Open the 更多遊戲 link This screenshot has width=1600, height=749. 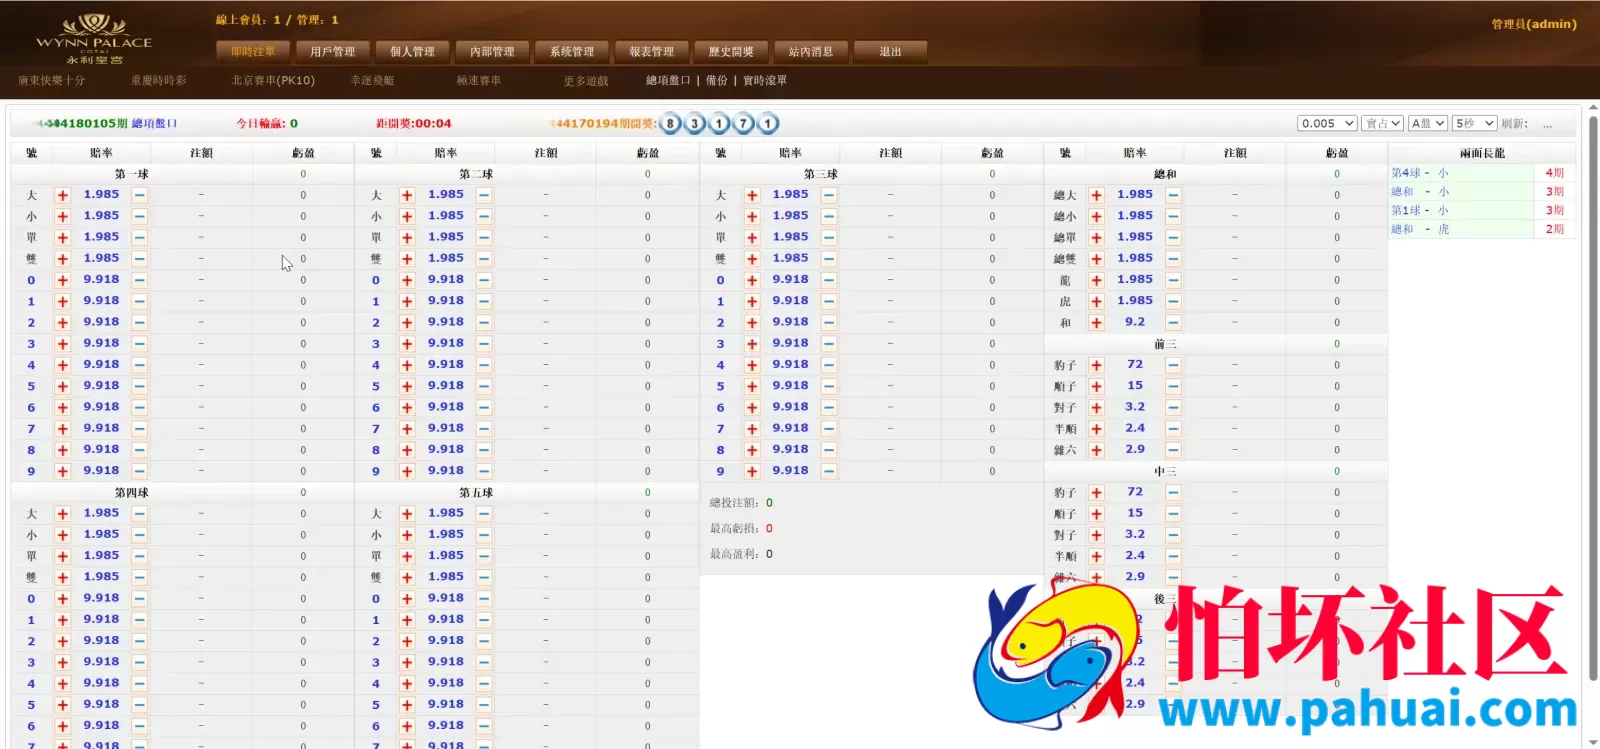pyautogui.click(x=586, y=80)
